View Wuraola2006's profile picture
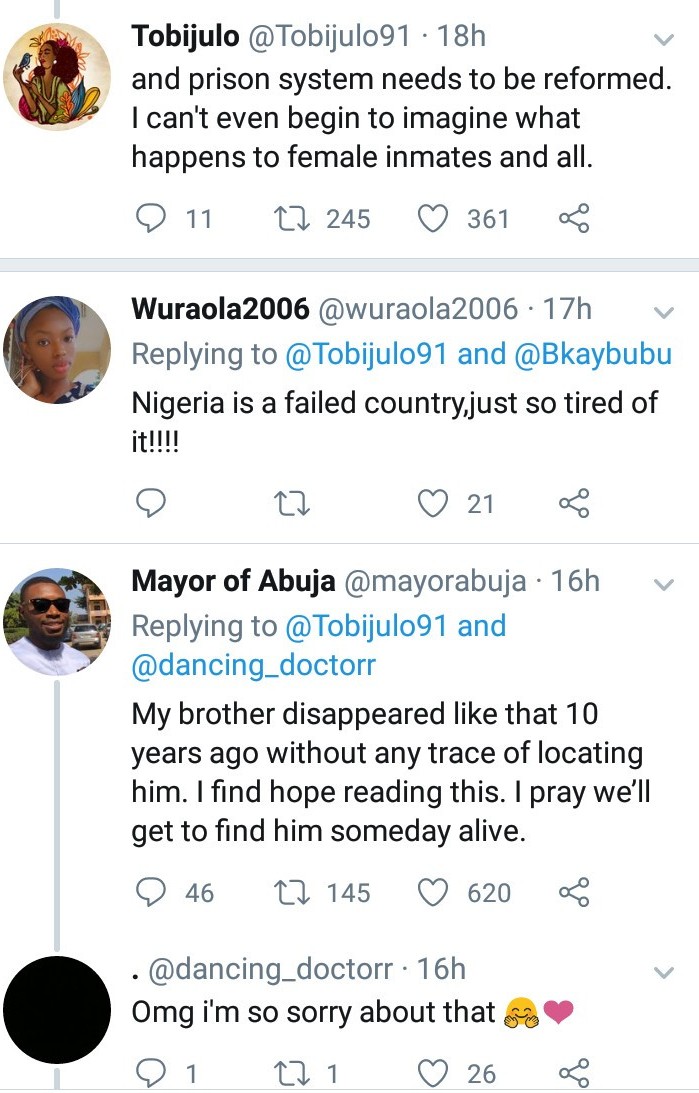 point(57,349)
